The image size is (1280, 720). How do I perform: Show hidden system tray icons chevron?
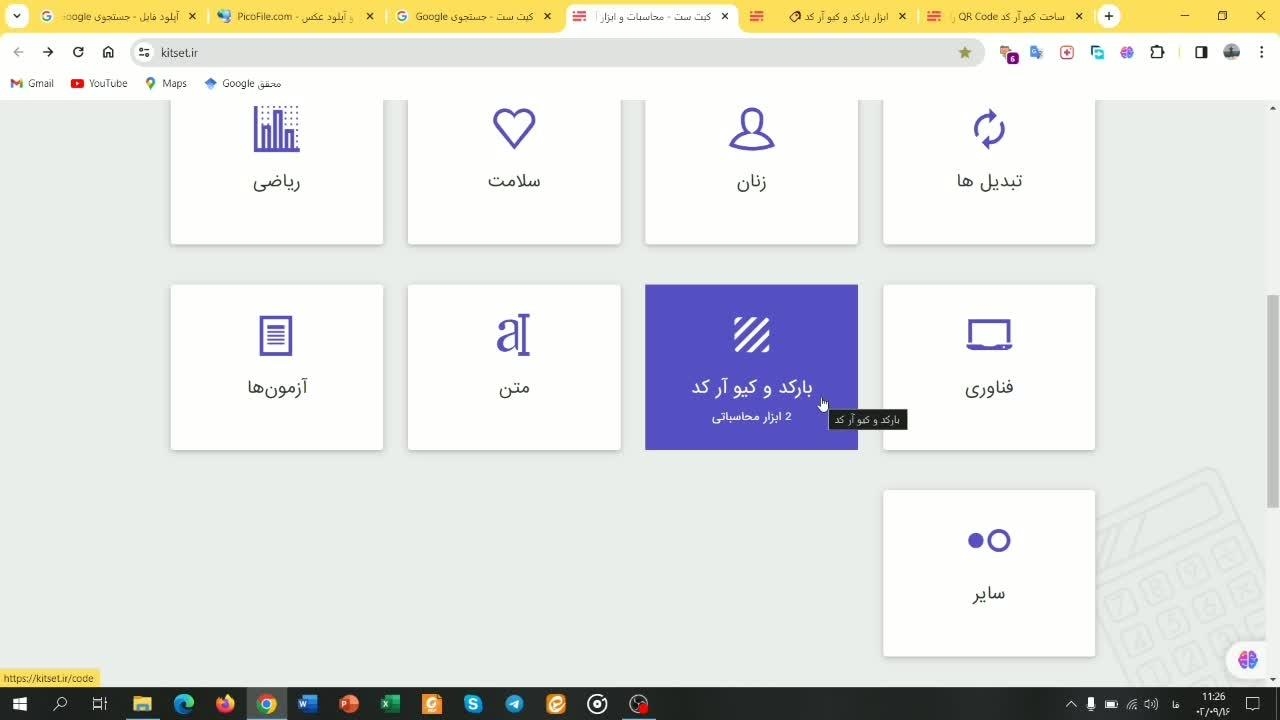coord(1071,704)
